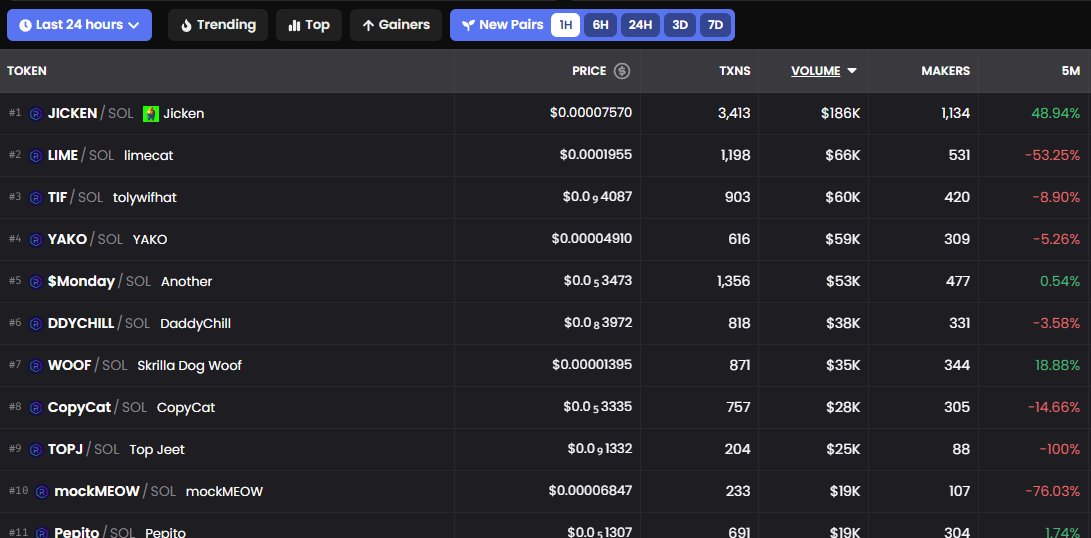Click JICKEN price $0.00007570
The image size is (1091, 538).
591,112
